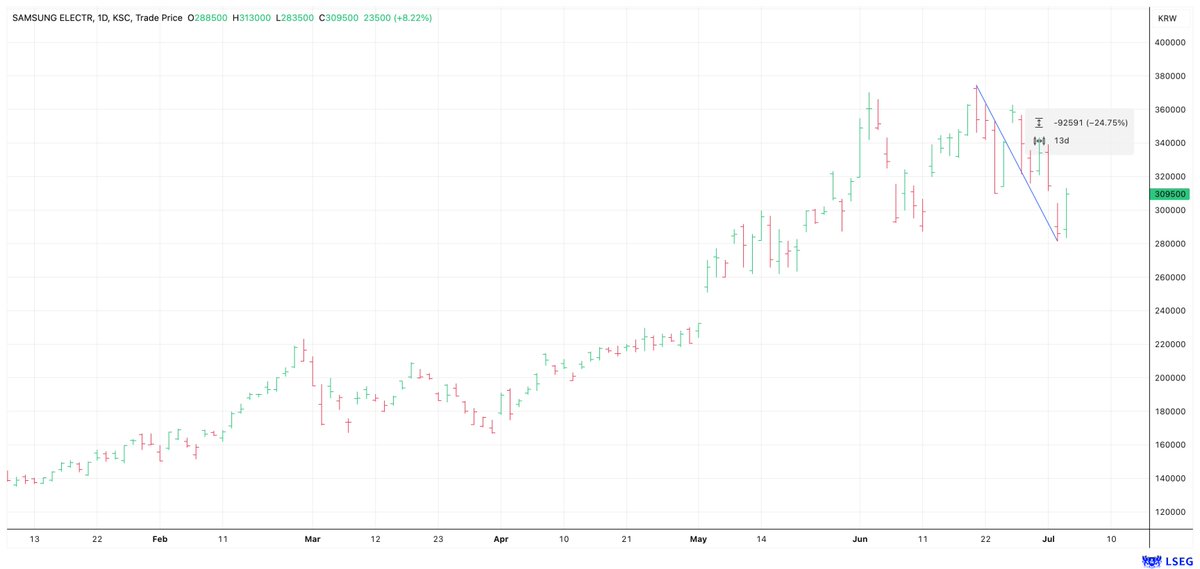Click the 380000 price axis label
The image size is (1200, 569).
[1168, 76]
